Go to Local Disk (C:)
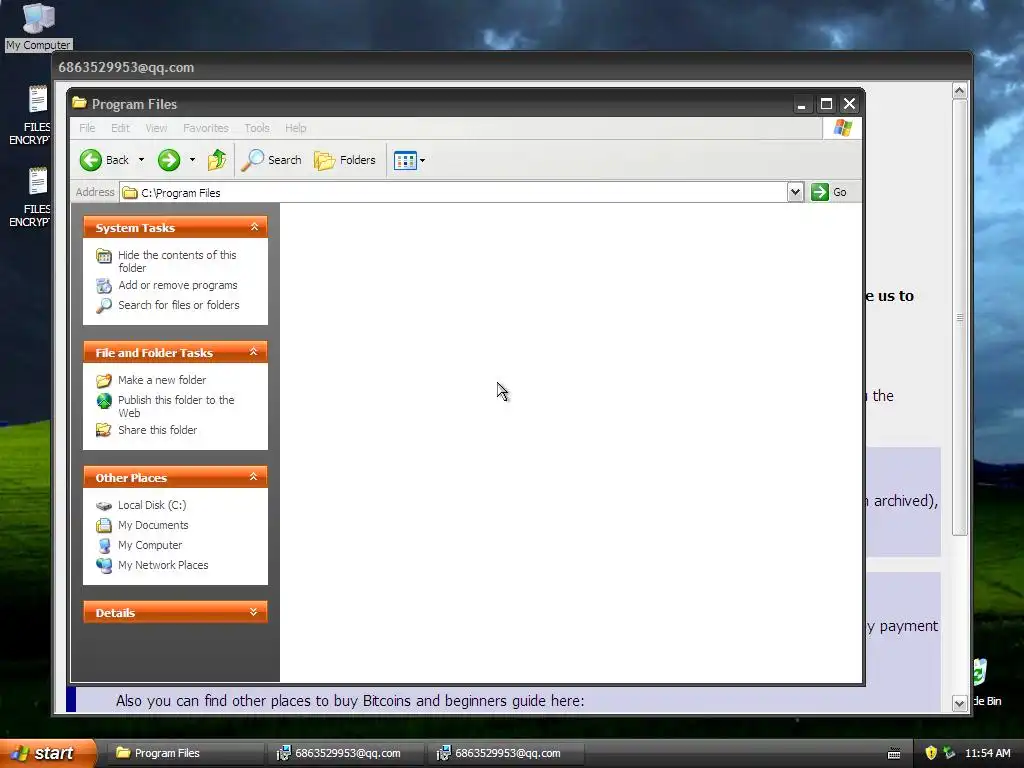 click(x=152, y=505)
